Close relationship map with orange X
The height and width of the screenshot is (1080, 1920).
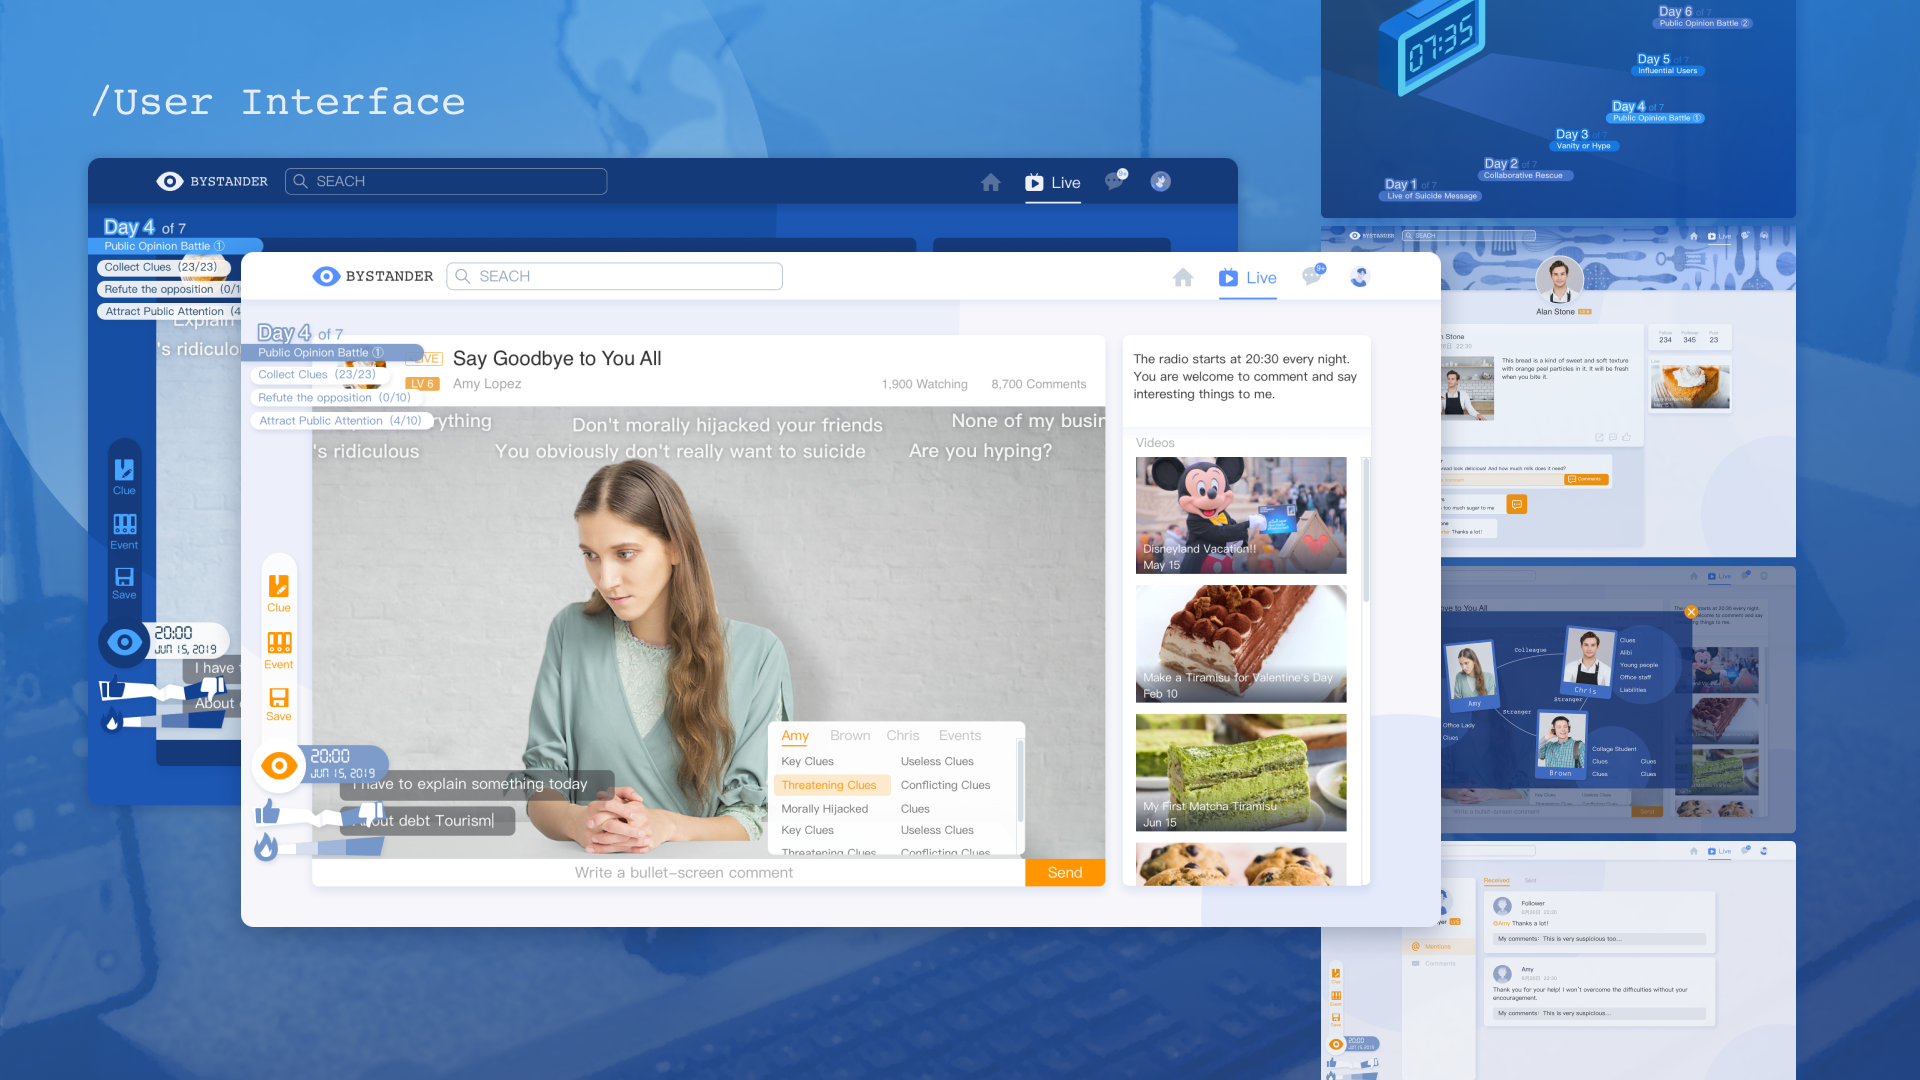pos(1691,612)
